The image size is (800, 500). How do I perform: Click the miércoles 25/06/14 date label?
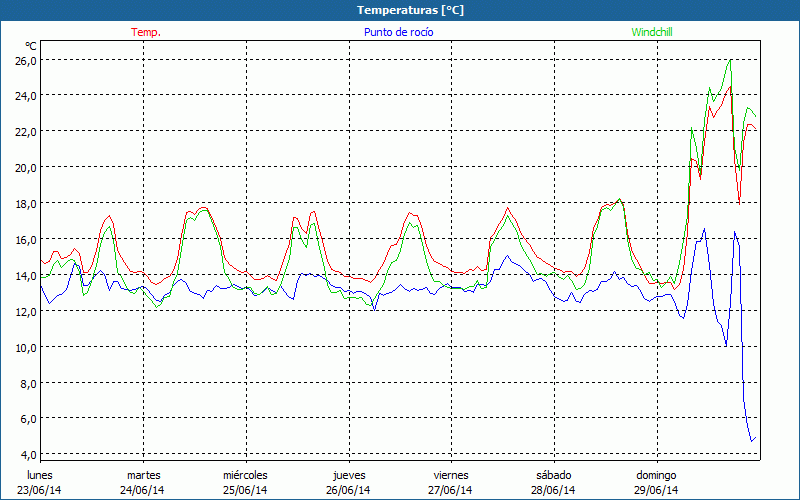245,483
